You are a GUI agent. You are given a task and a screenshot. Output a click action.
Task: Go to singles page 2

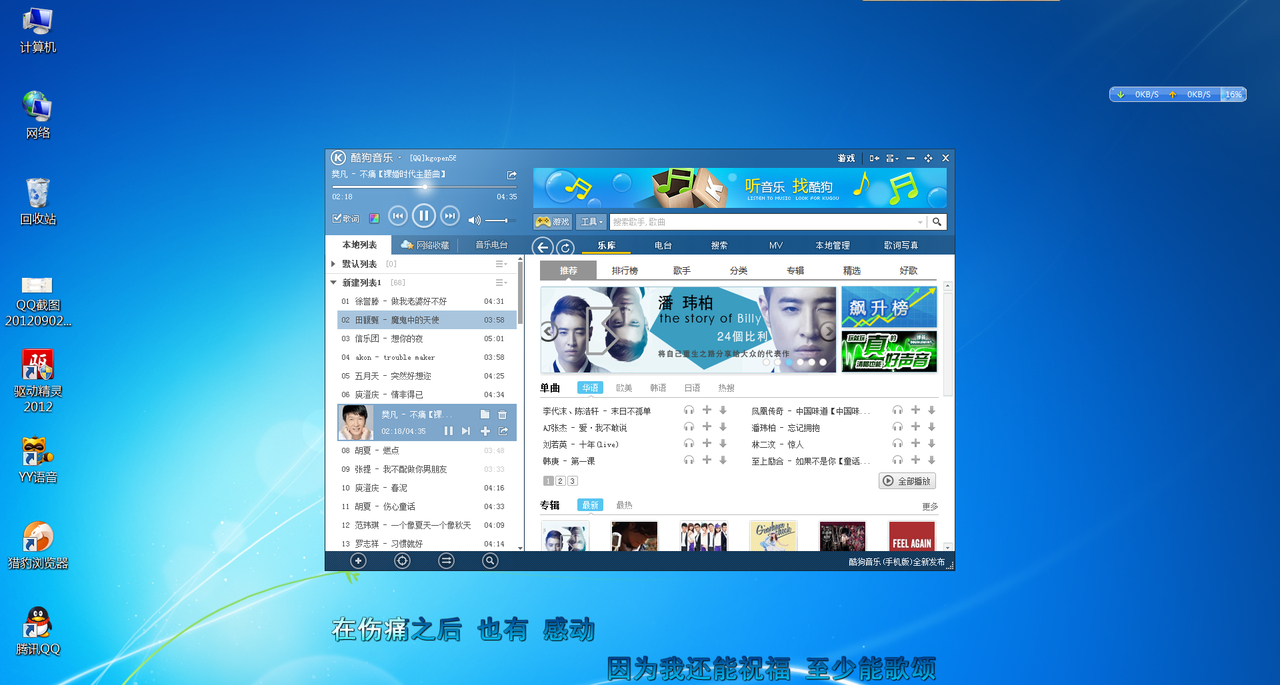pyautogui.click(x=560, y=481)
